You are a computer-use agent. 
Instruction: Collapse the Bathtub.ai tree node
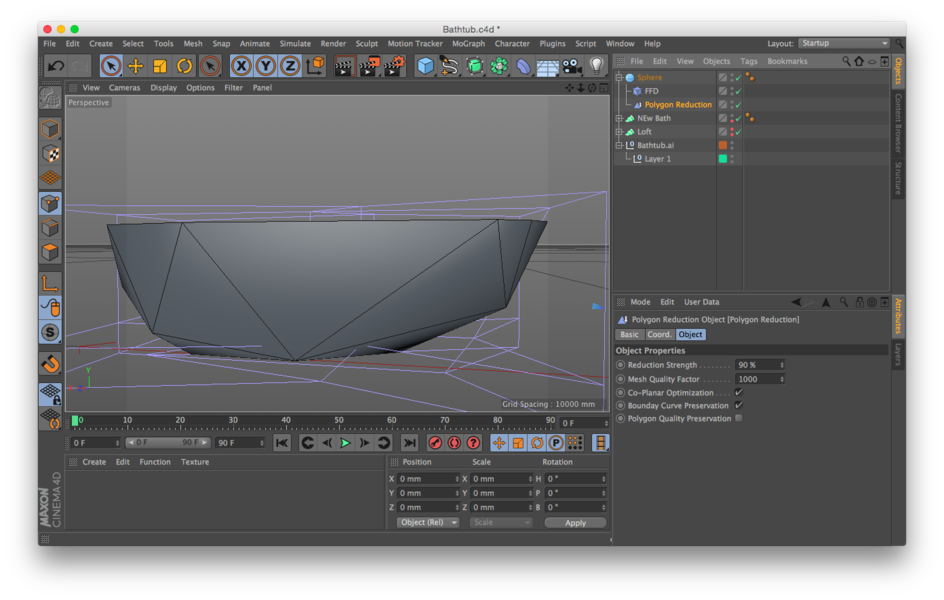coord(619,145)
